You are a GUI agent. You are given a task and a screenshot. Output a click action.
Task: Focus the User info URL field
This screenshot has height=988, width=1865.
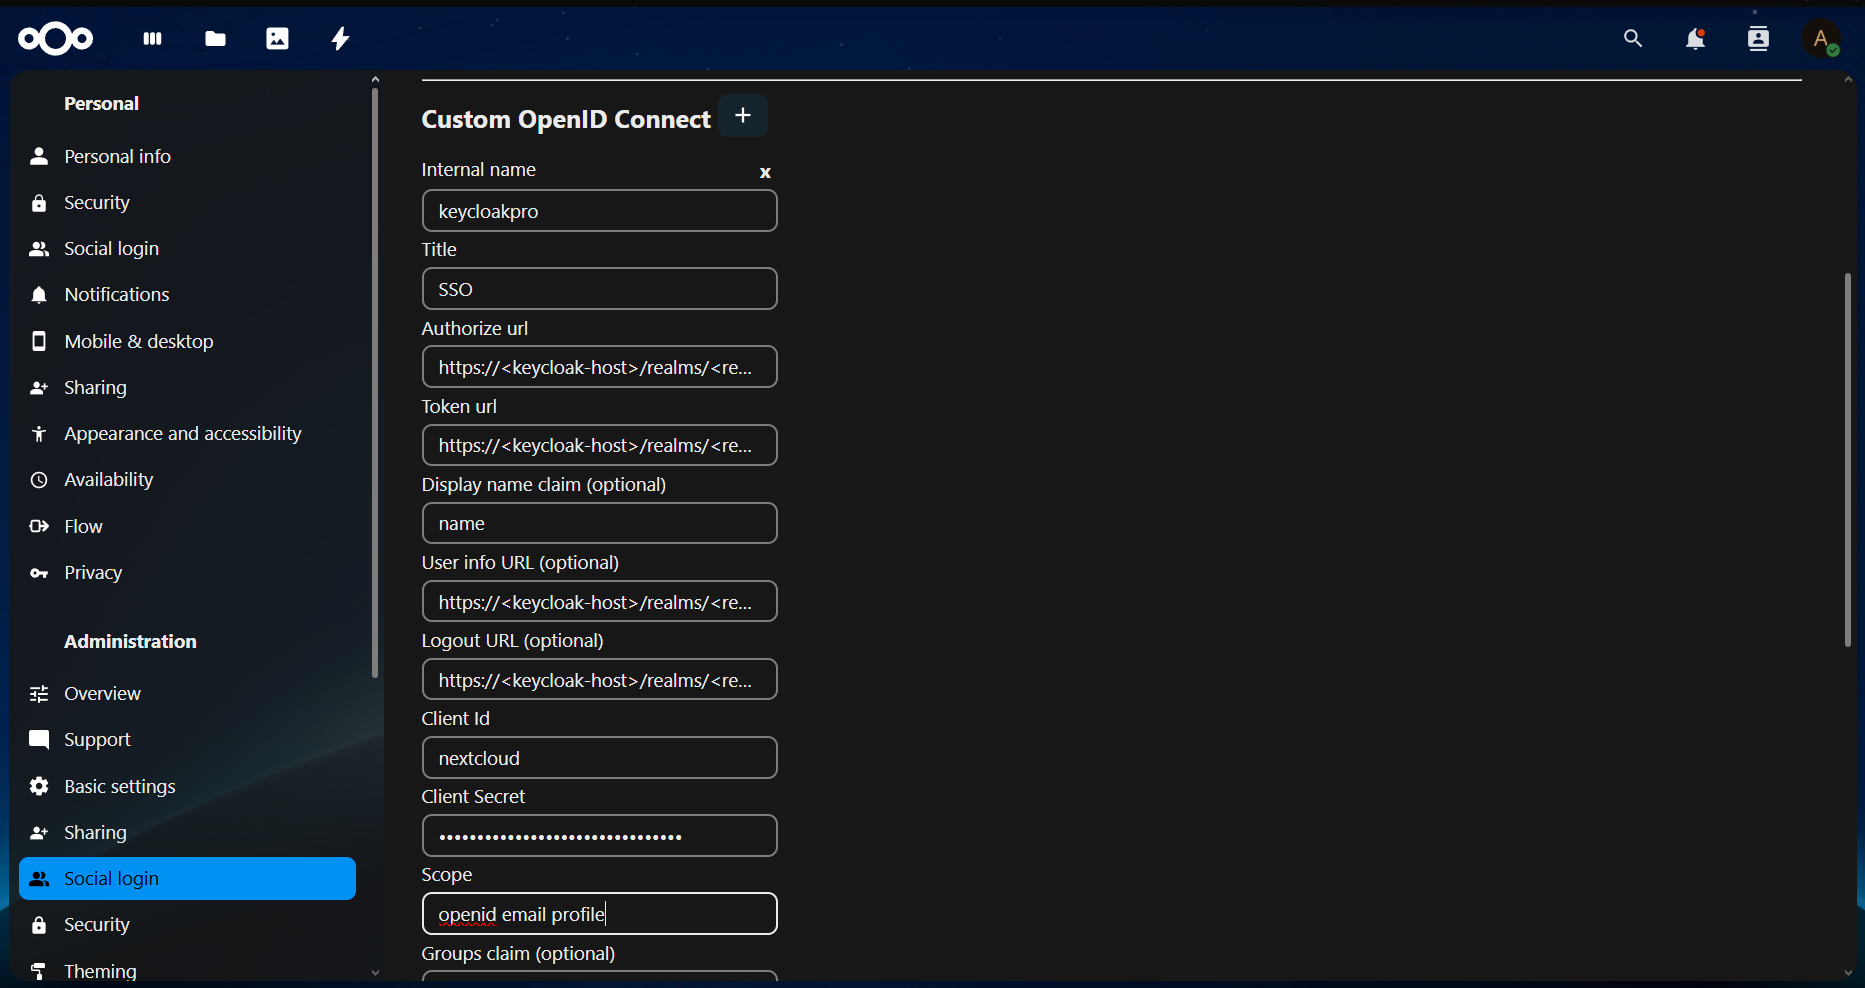(600, 601)
